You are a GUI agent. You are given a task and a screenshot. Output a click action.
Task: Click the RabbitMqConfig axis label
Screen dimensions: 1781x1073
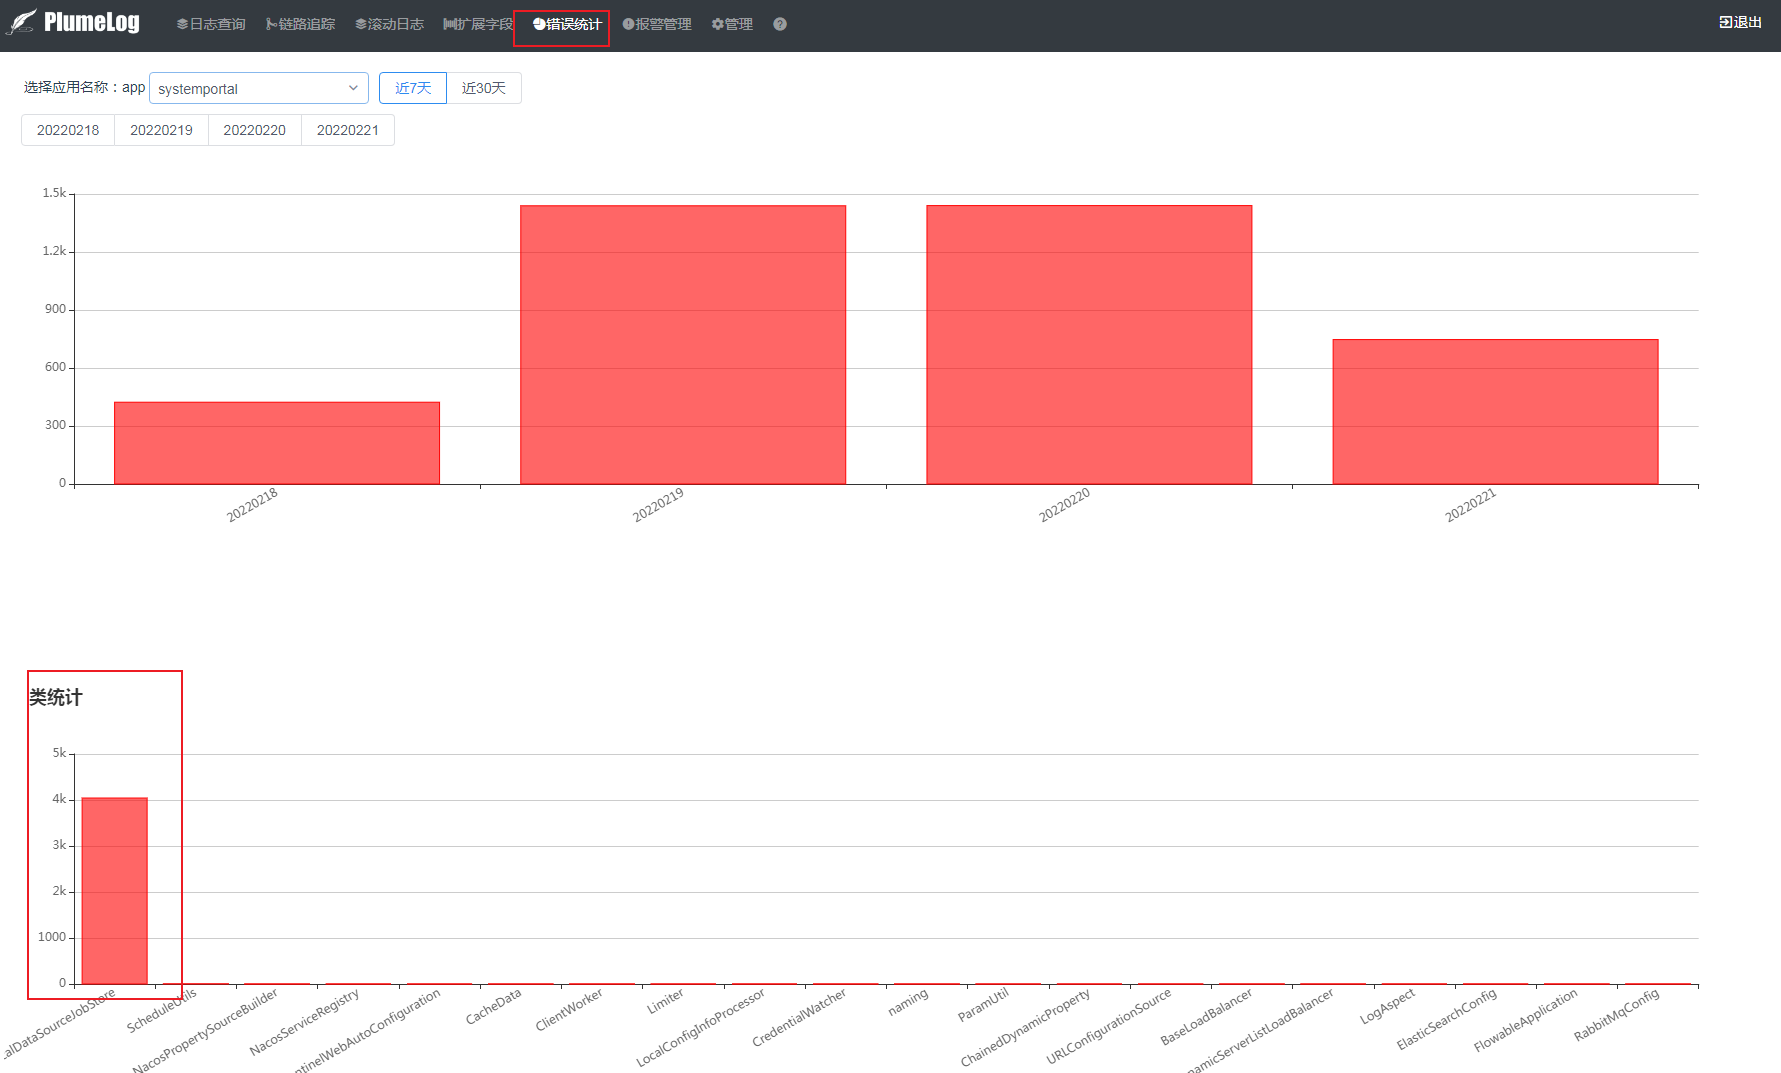pyautogui.click(x=1617, y=1015)
